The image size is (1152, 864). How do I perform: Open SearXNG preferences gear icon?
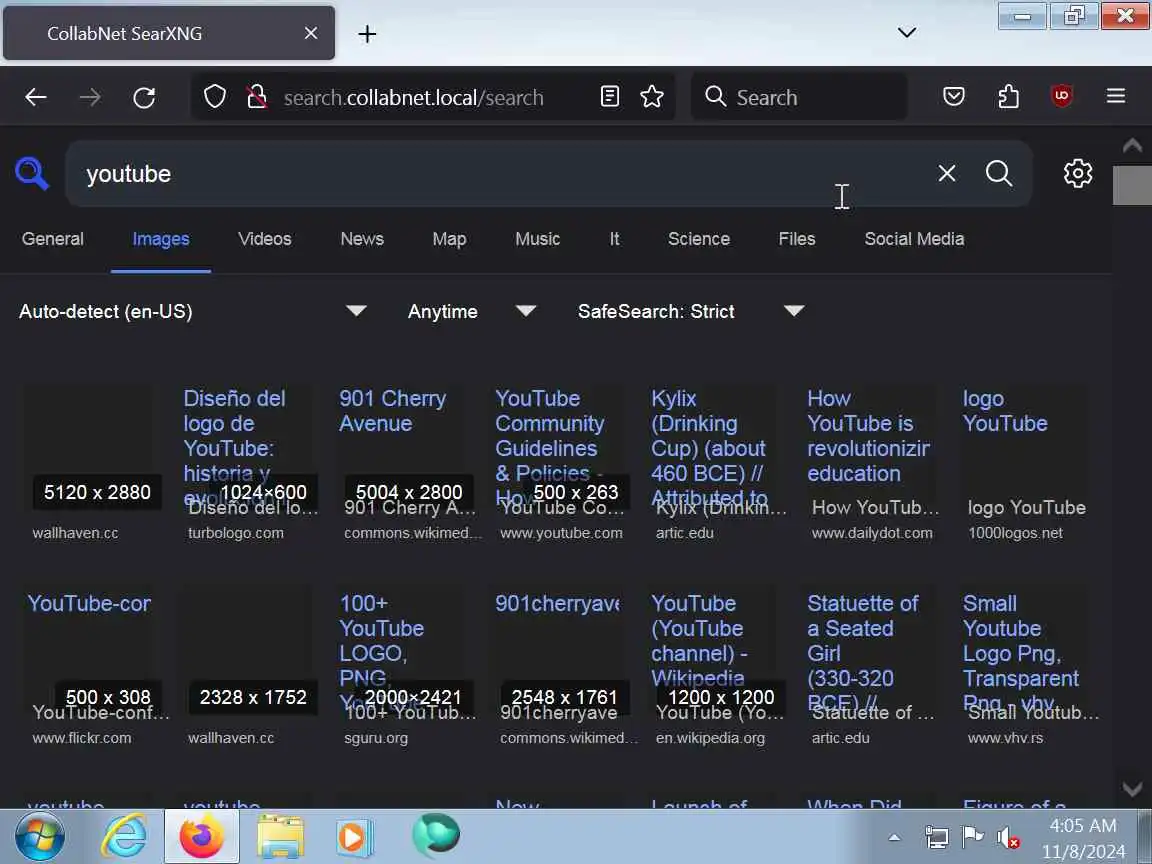click(1078, 173)
